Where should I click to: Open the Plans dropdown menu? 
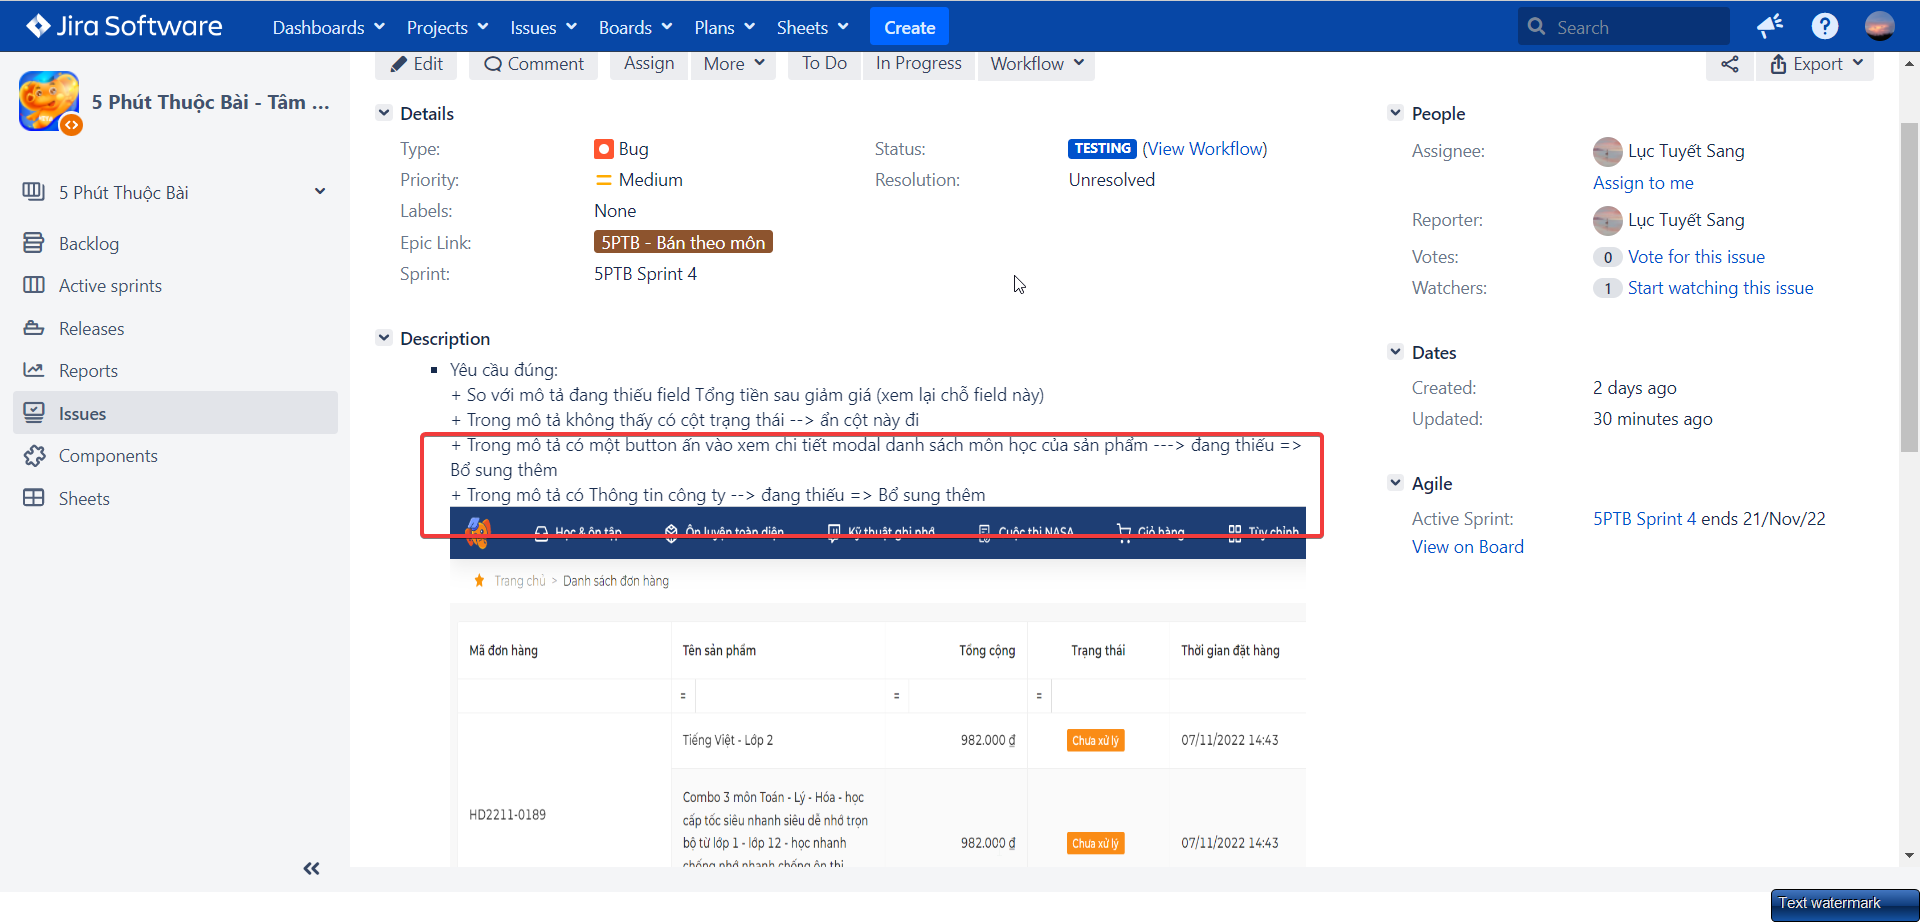[x=724, y=27]
